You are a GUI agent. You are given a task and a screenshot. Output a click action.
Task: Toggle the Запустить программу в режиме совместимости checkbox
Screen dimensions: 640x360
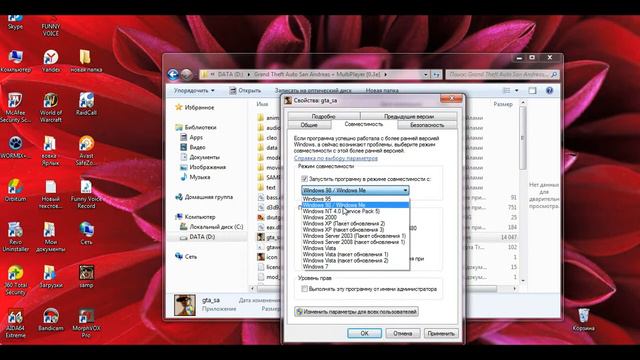tap(304, 179)
